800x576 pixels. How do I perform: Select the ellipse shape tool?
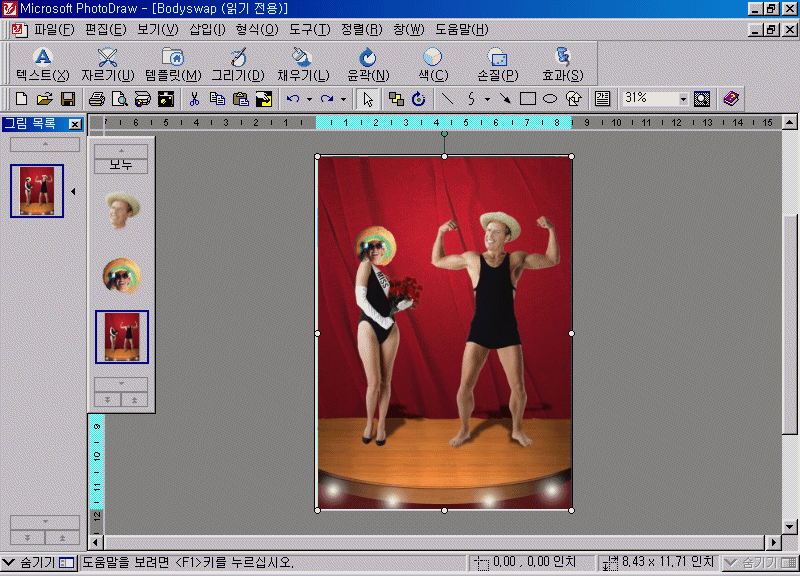point(550,99)
